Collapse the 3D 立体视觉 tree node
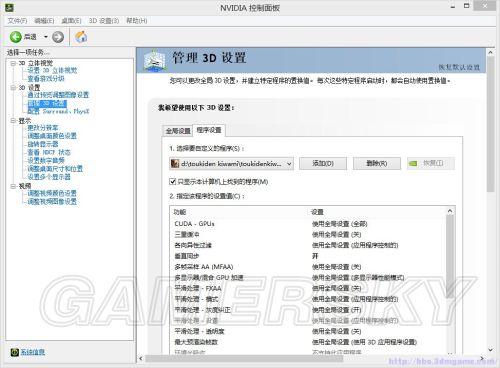This screenshot has width=500, height=368. click(13, 63)
